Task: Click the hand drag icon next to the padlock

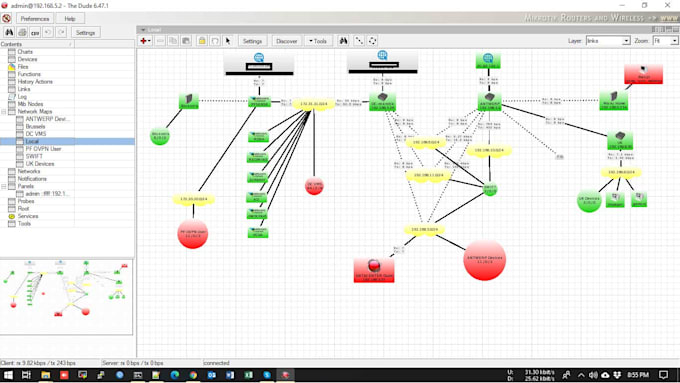Action: pos(215,41)
